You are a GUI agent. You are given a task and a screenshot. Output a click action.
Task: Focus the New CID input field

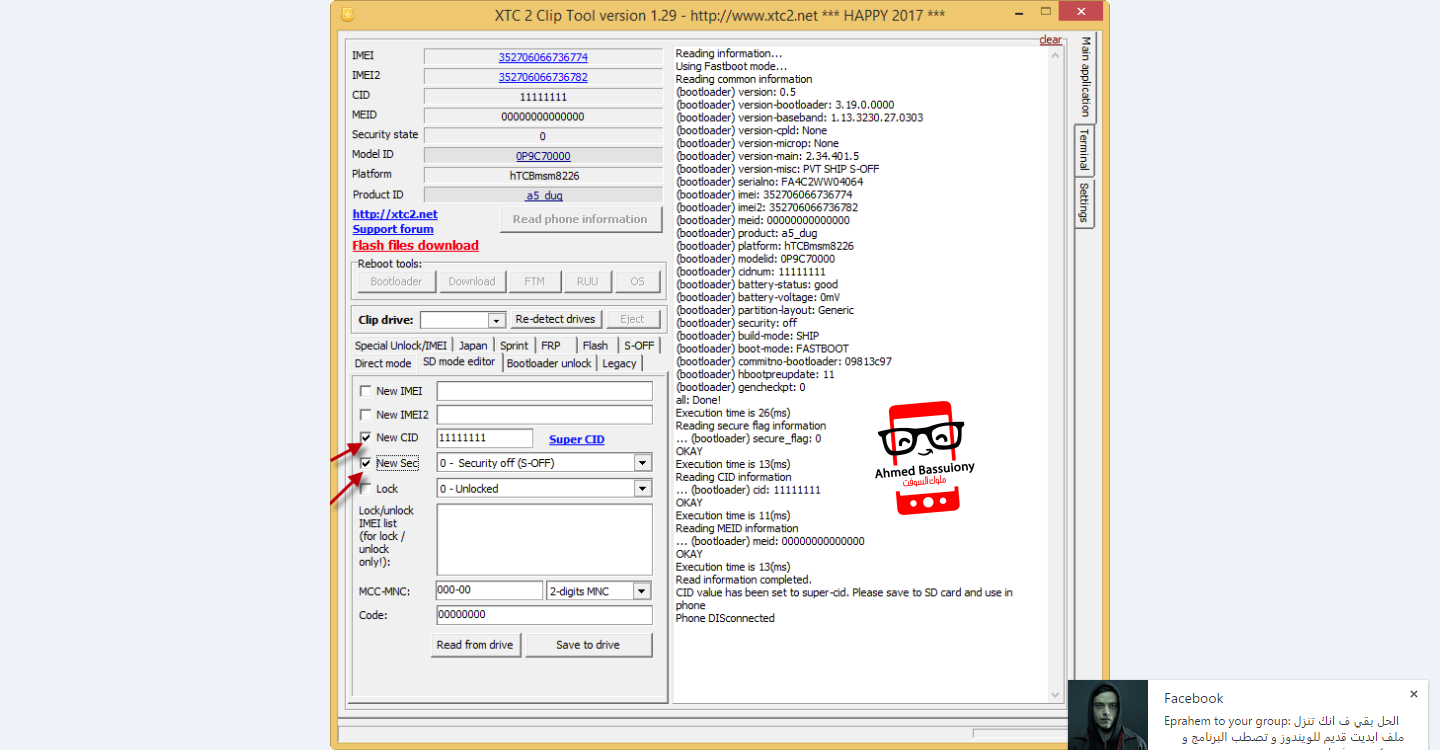(485, 438)
